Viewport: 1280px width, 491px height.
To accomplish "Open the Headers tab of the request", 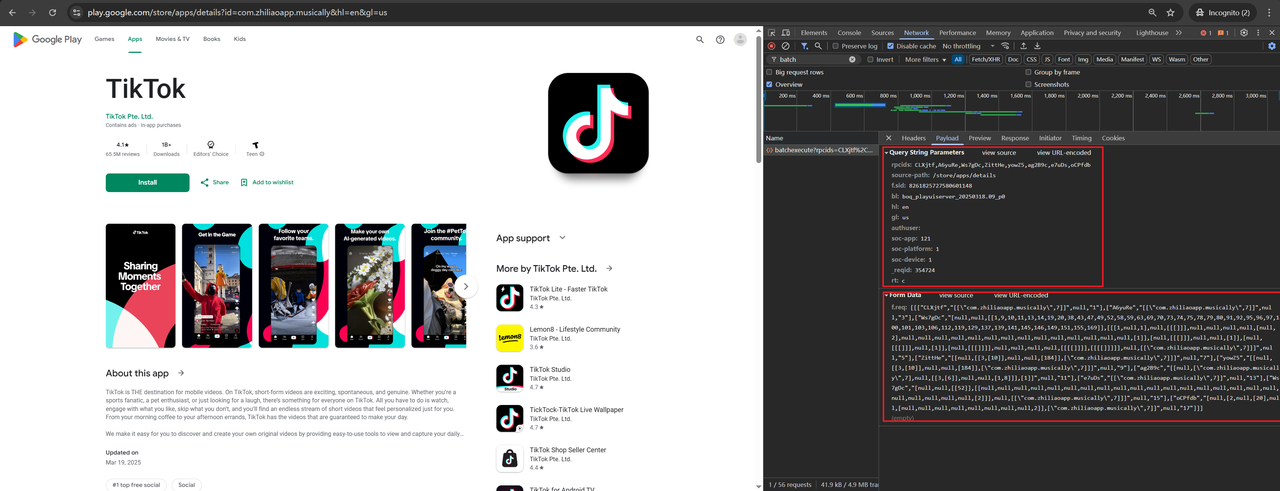I will tap(914, 138).
